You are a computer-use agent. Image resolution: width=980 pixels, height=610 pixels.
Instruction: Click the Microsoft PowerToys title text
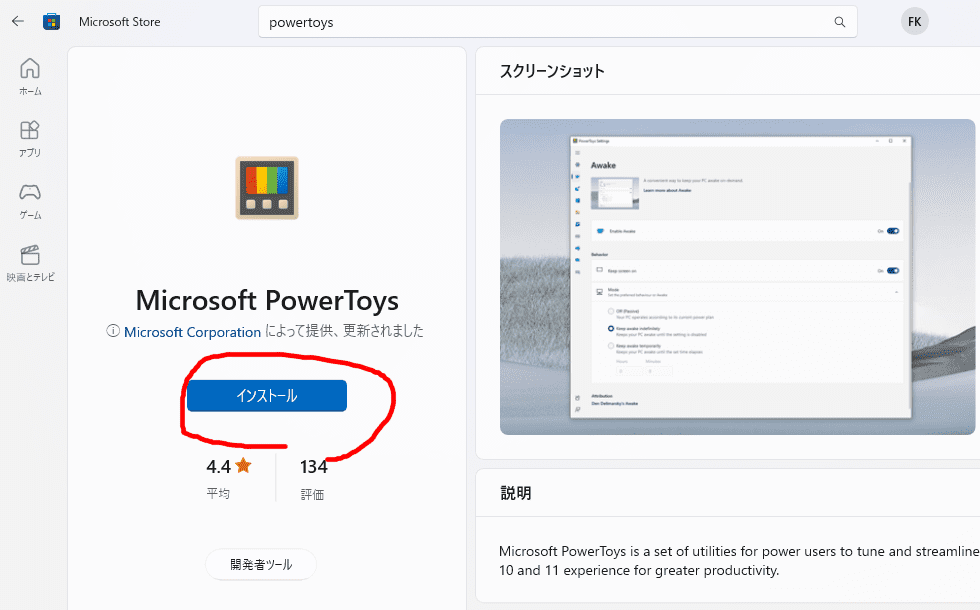[x=267, y=301]
